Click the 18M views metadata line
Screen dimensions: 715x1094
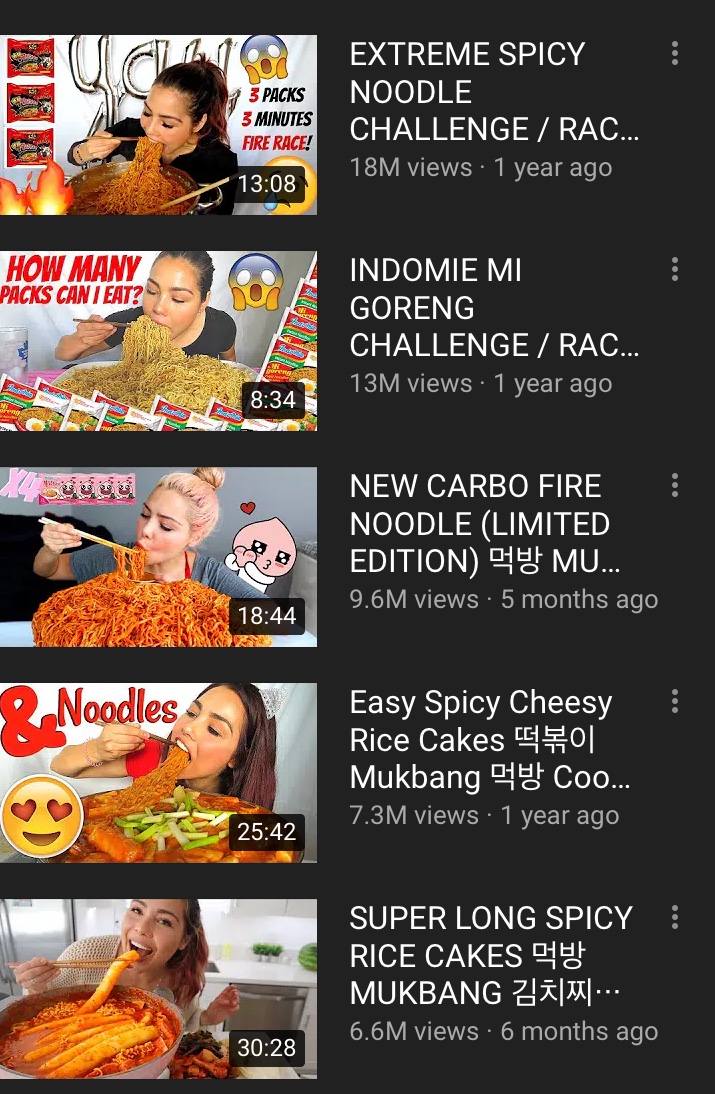481,167
